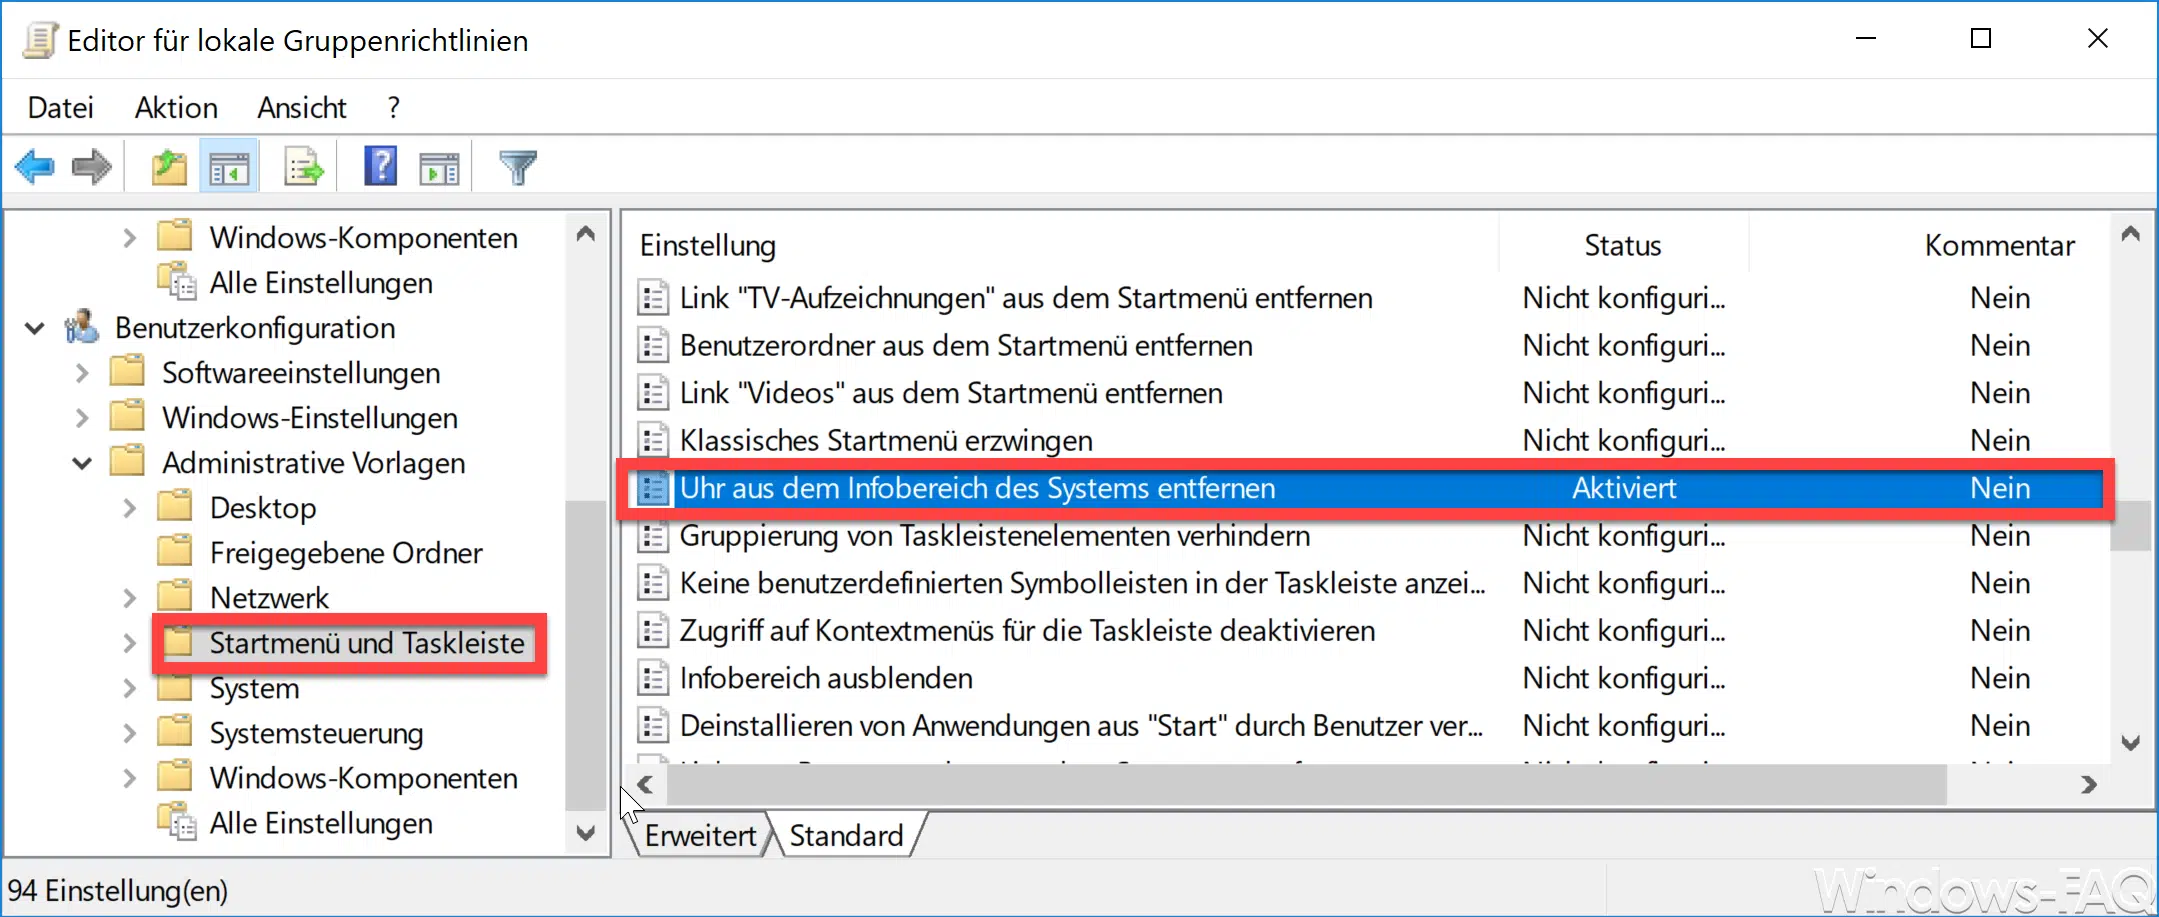Click the Export list toolbar icon
The image size is (2159, 917).
303,168
